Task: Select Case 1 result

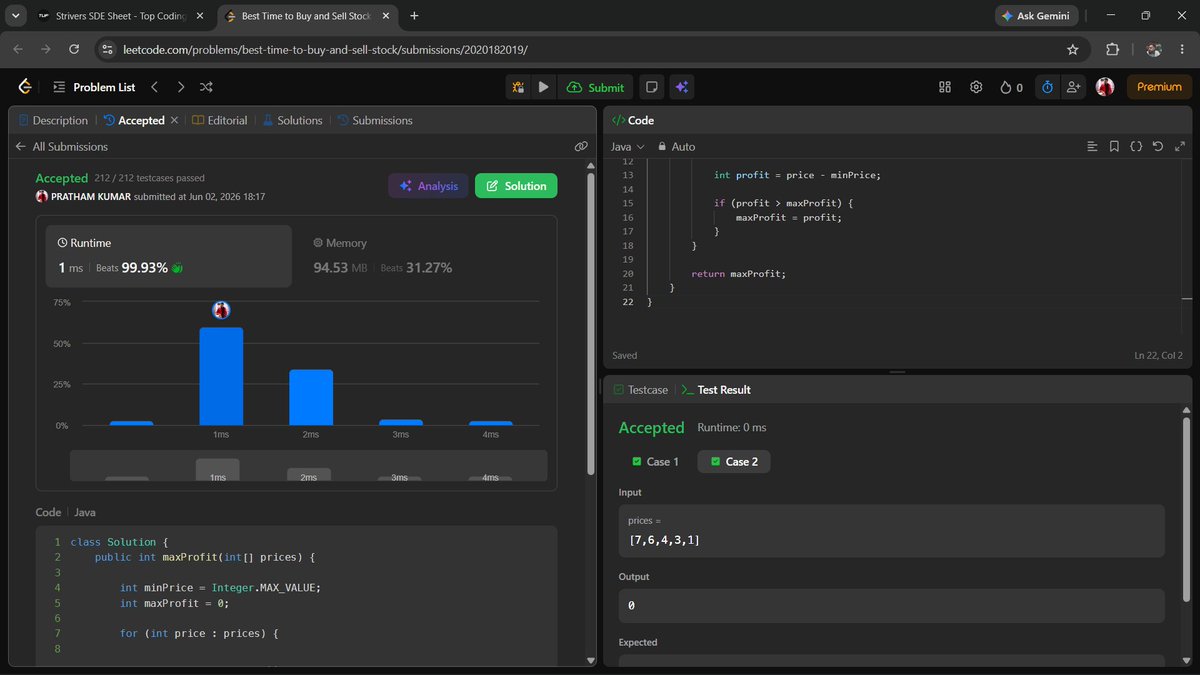Action: [655, 462]
